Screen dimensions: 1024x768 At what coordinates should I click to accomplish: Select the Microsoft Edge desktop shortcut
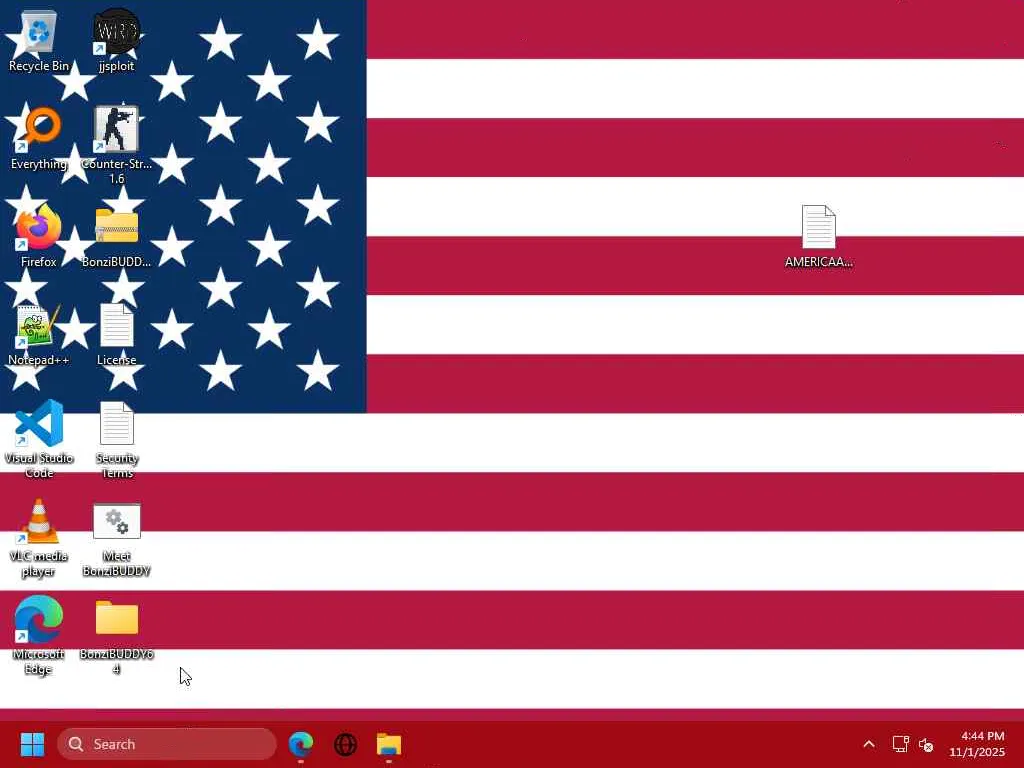[39, 635]
